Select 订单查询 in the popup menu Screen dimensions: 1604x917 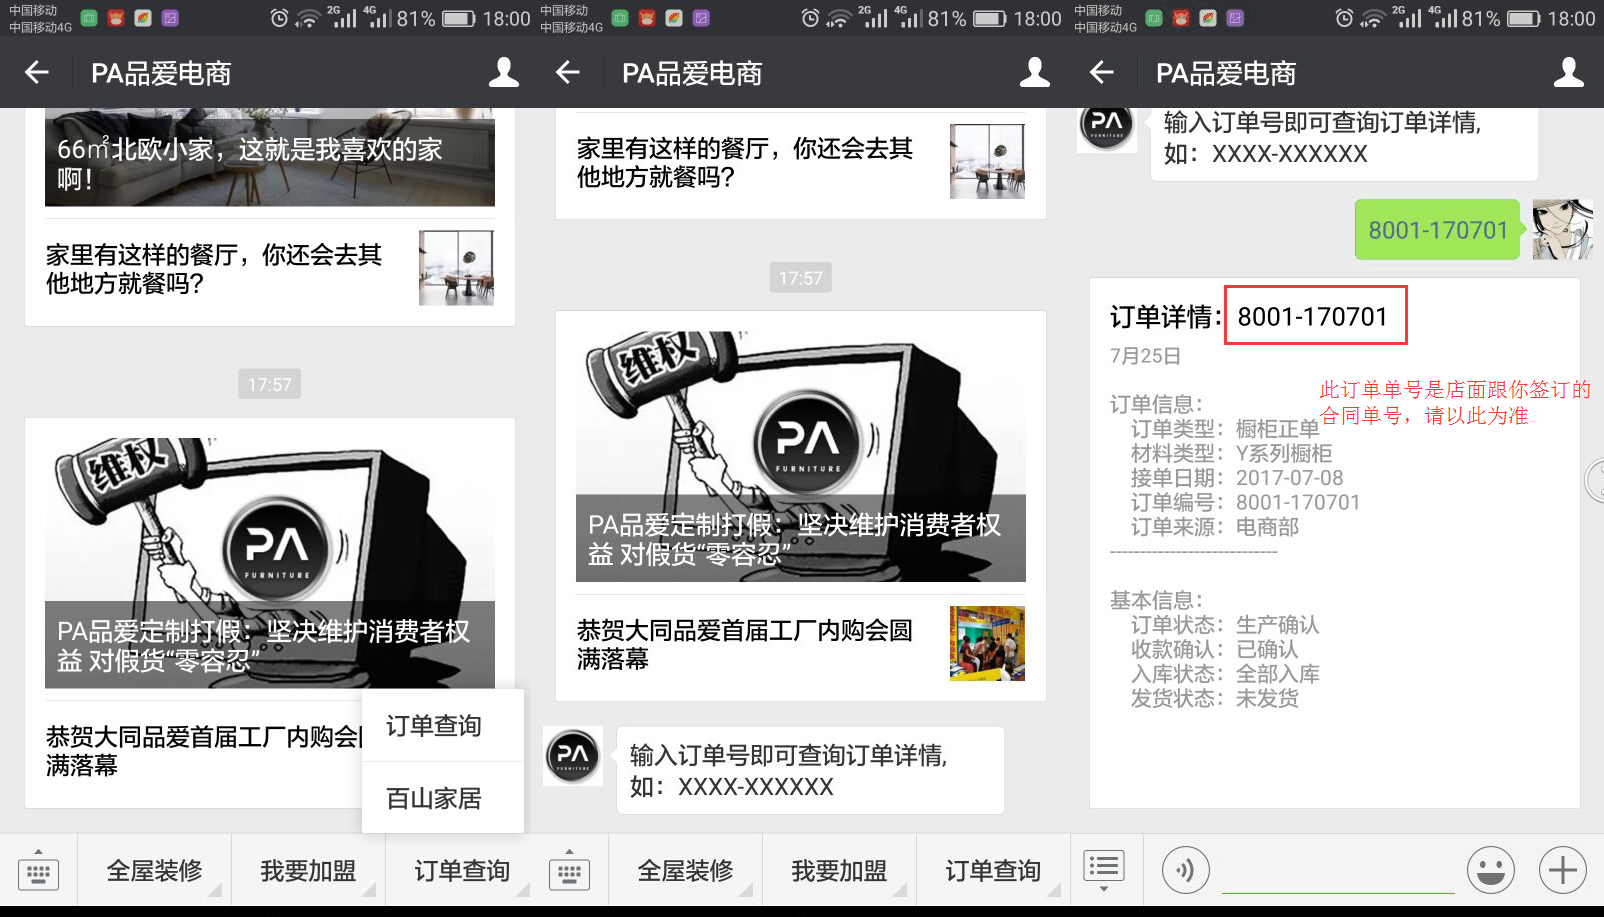[443, 725]
